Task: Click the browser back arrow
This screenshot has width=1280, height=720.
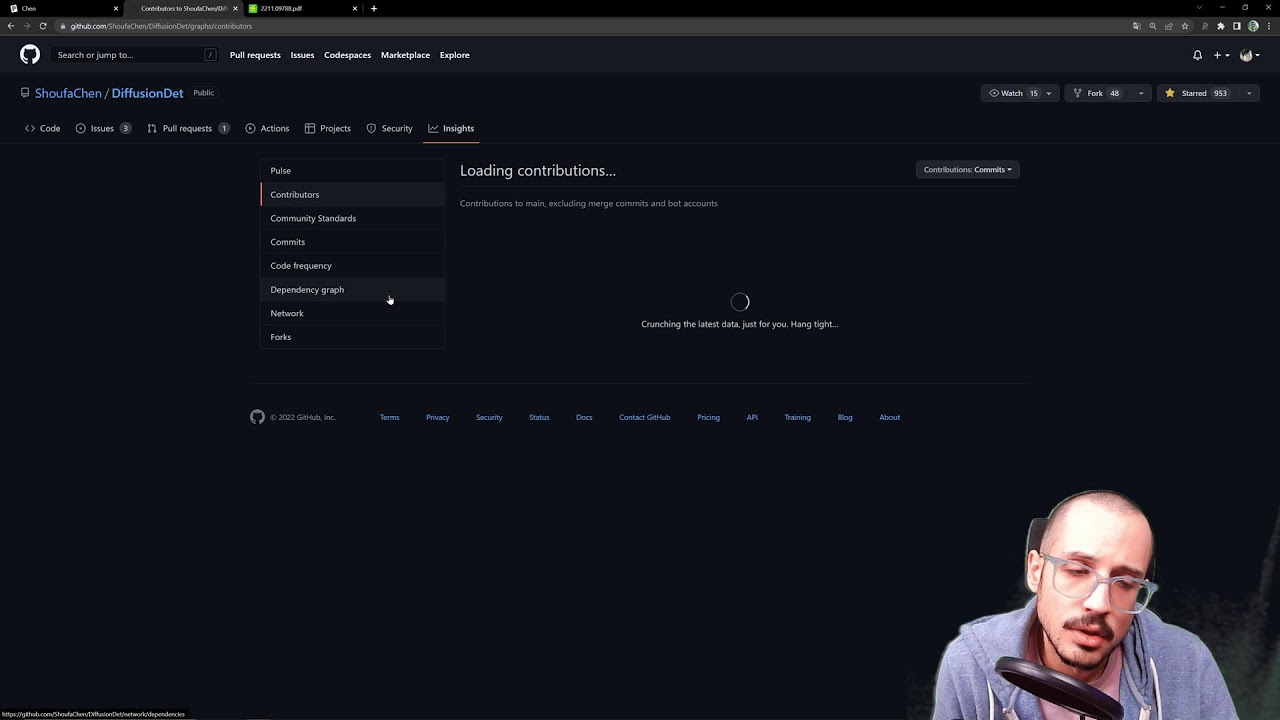Action: 11,26
